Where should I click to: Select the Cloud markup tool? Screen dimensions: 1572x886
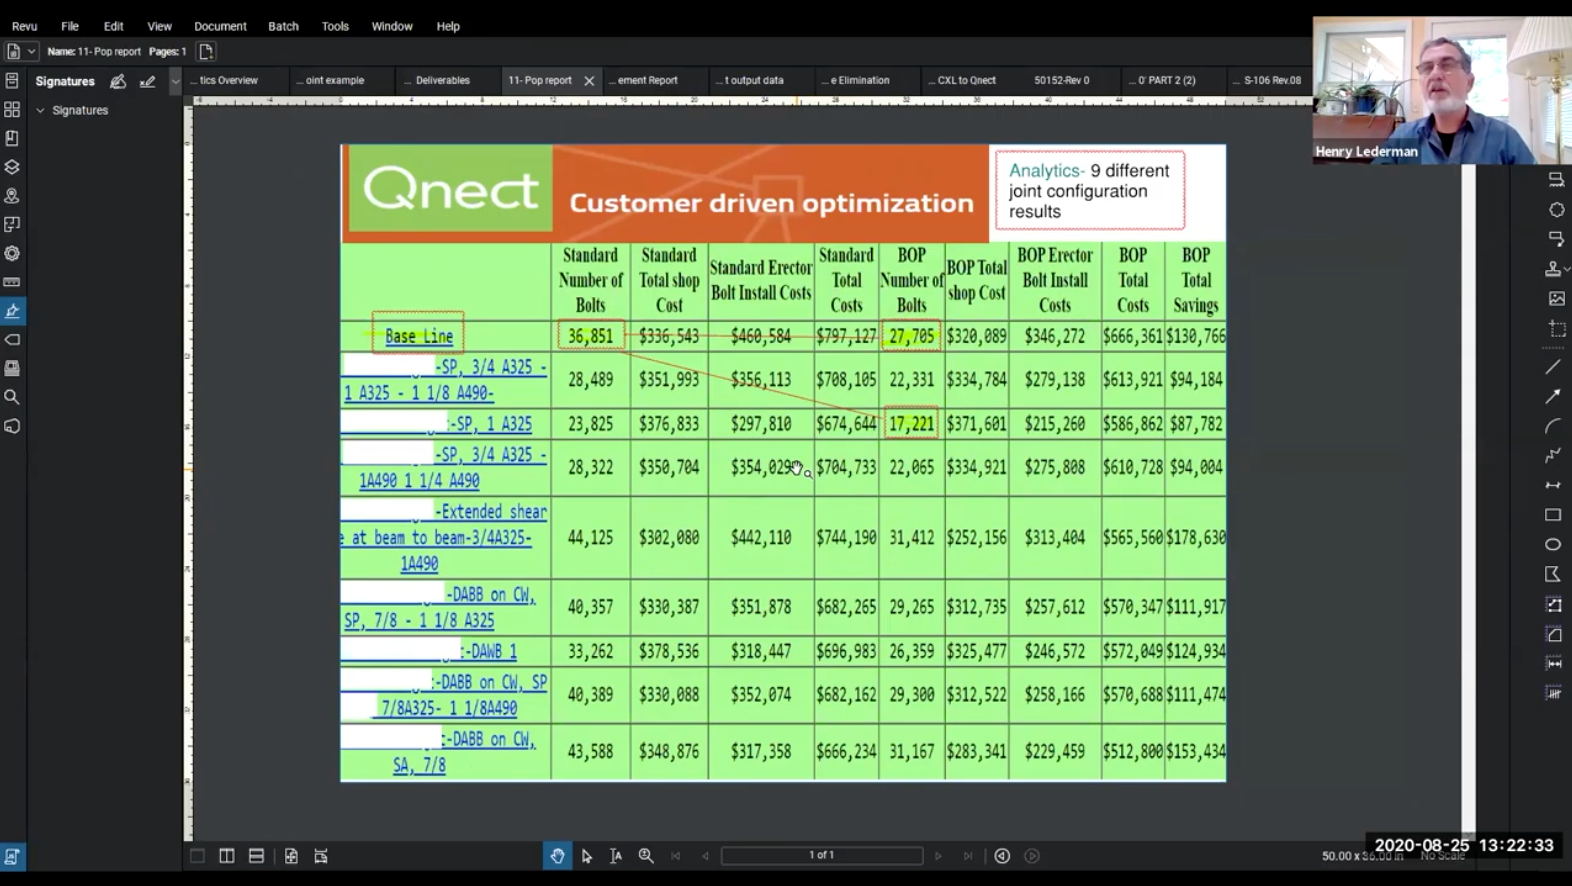click(1556, 210)
